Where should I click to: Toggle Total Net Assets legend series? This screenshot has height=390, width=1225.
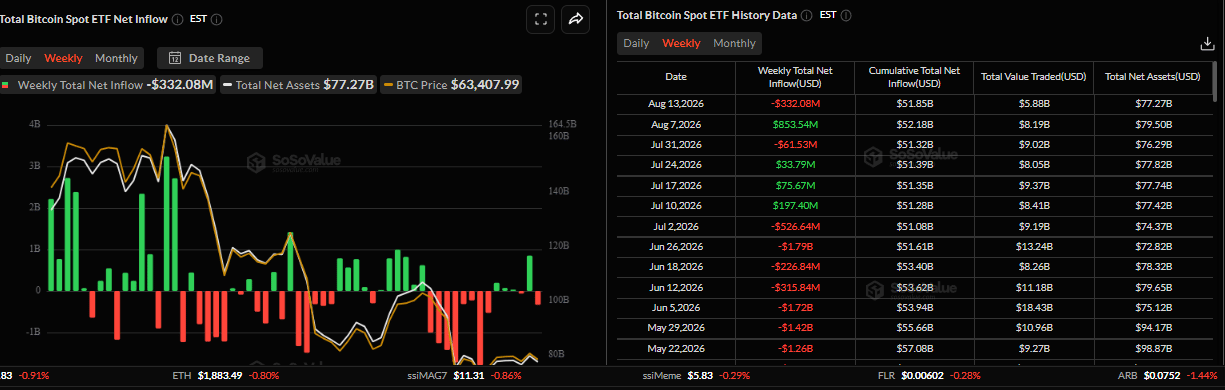(x=298, y=85)
